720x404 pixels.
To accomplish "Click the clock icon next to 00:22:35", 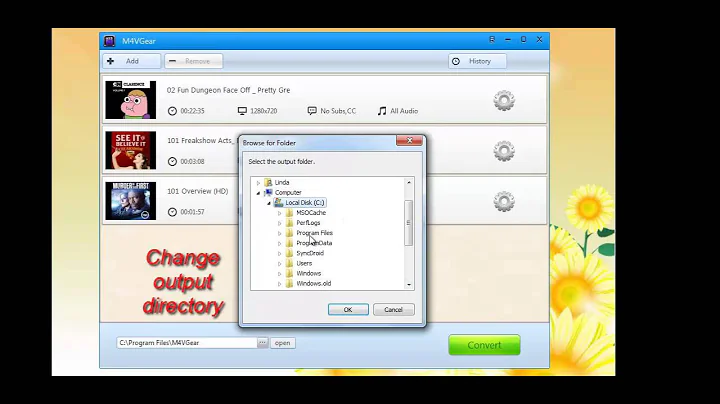I will (172, 111).
